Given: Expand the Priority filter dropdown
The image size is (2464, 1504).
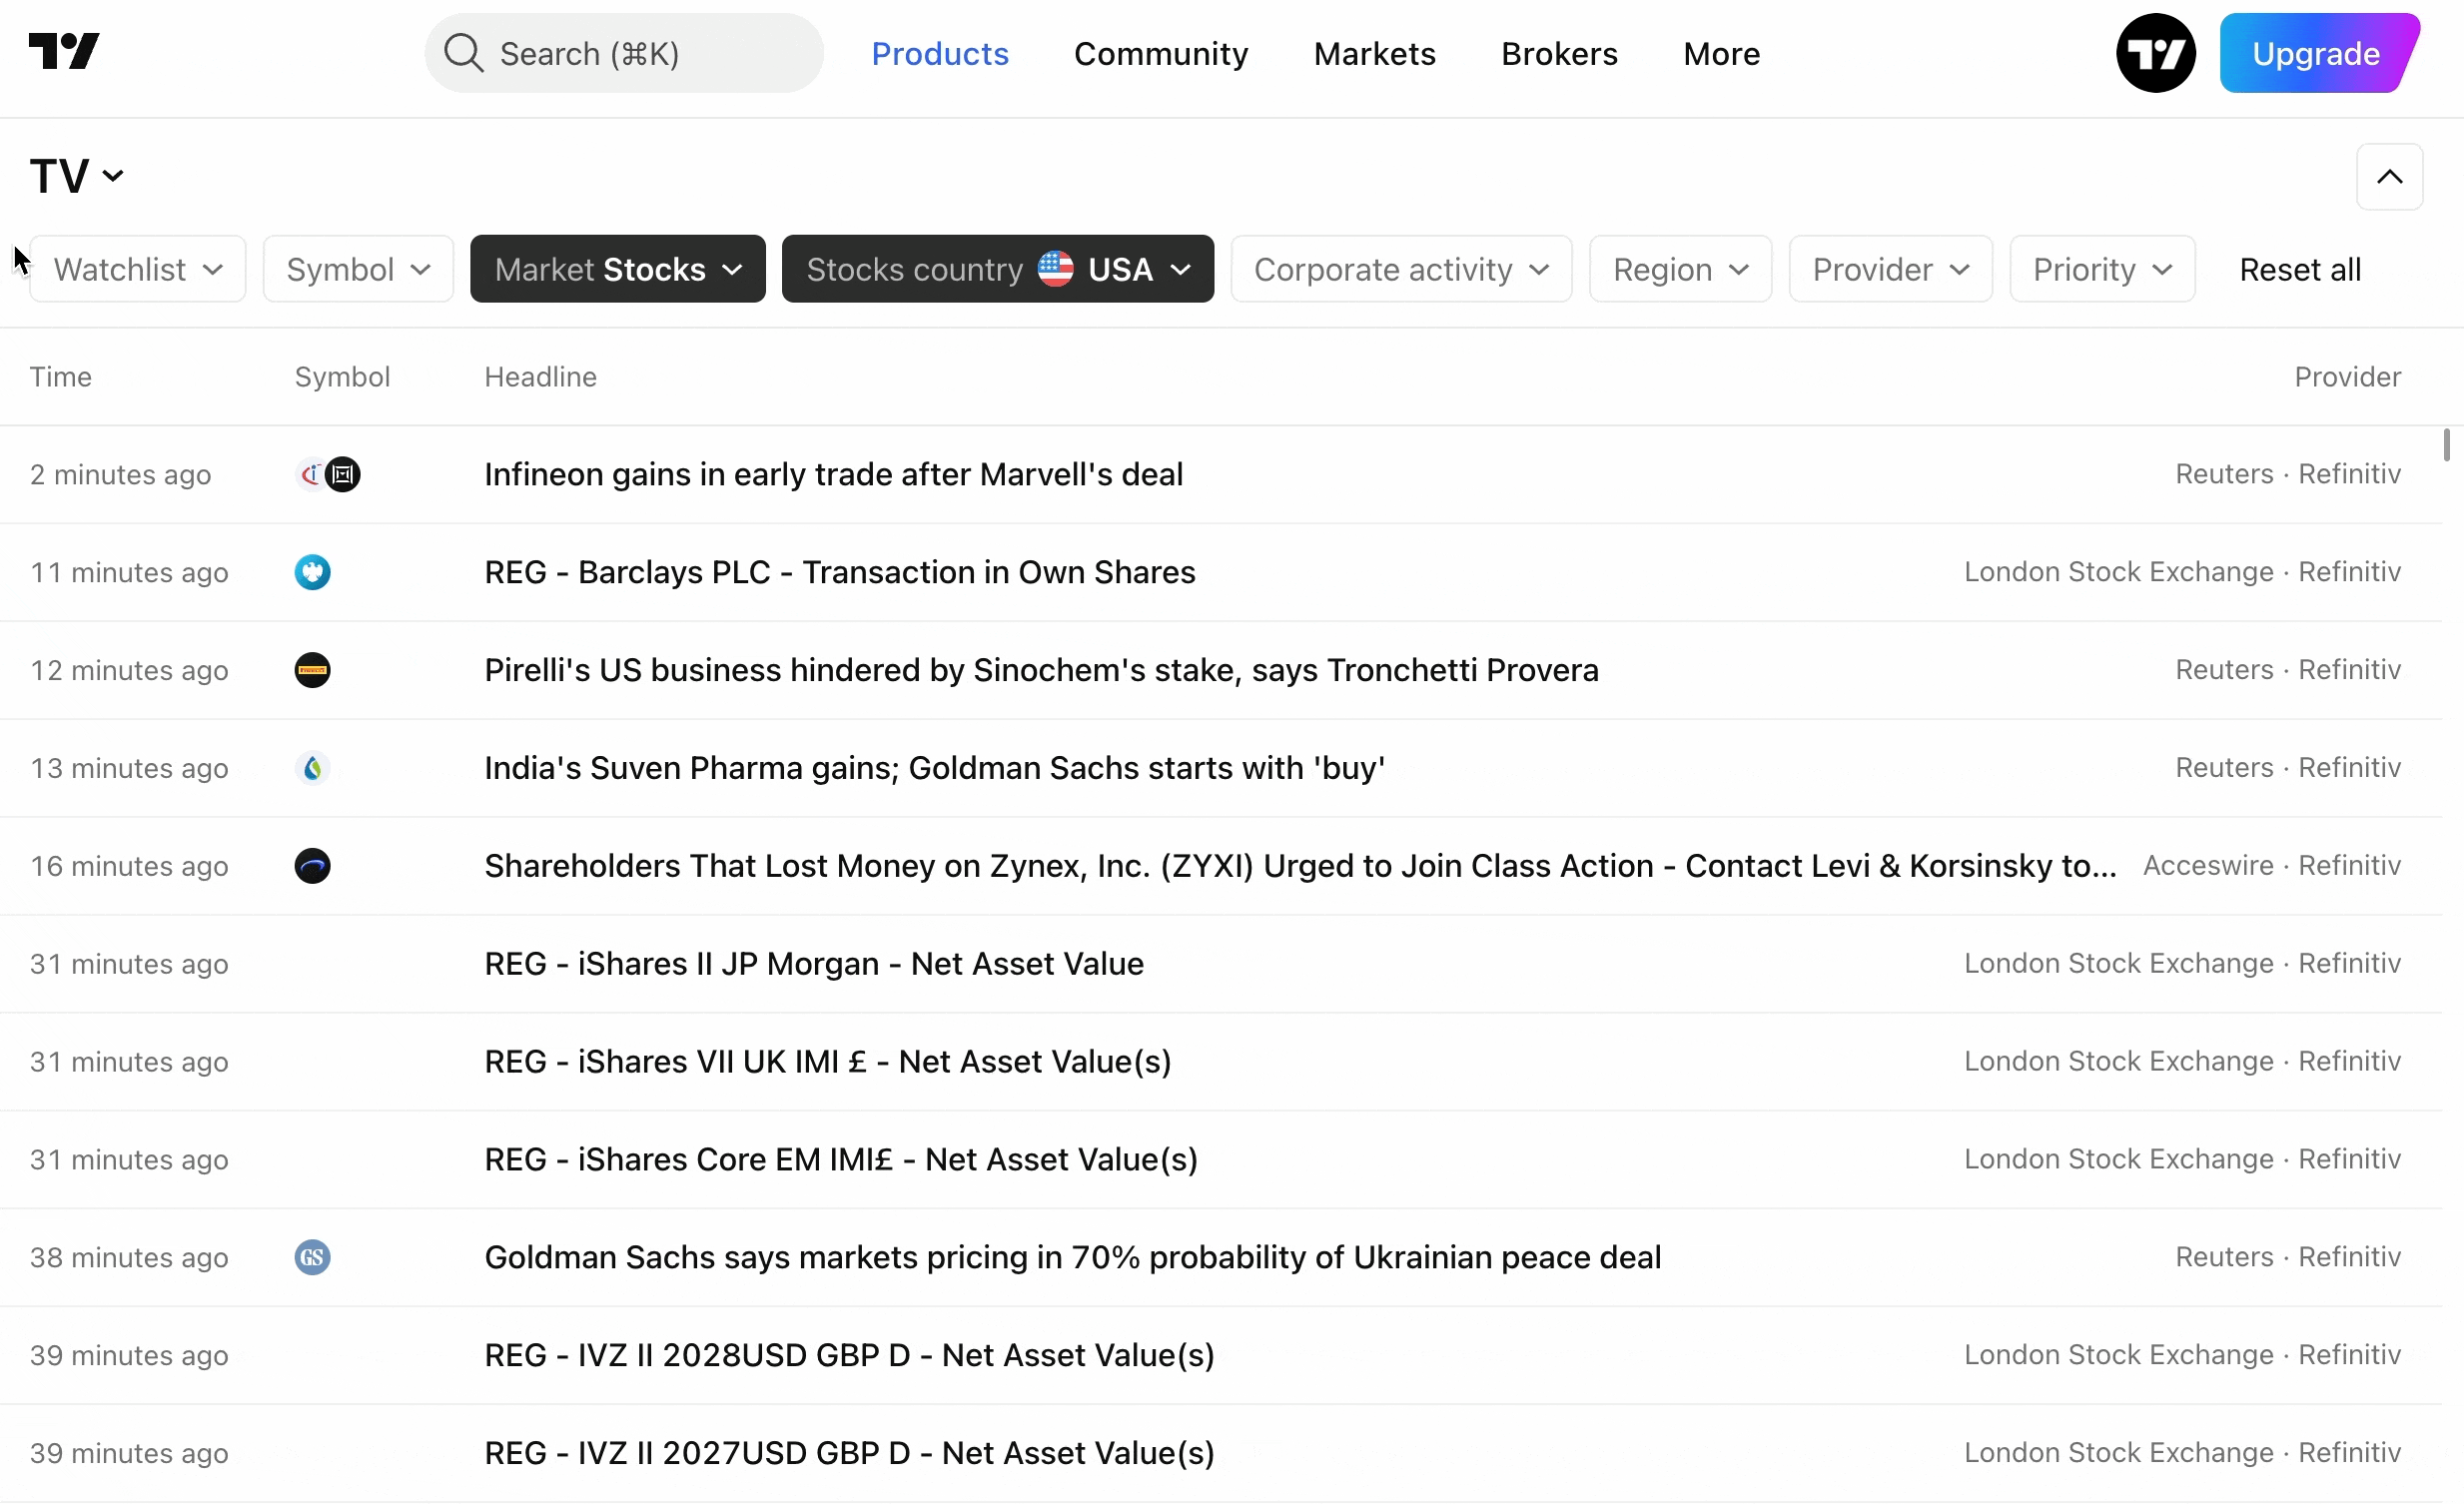Looking at the screenshot, I should coord(2101,269).
